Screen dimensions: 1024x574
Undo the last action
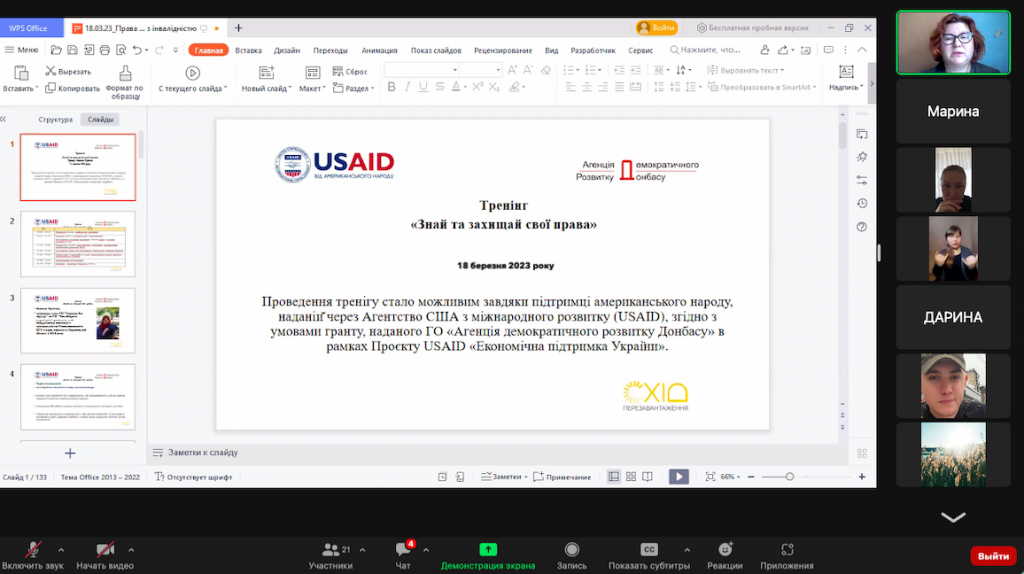[x=136, y=50]
